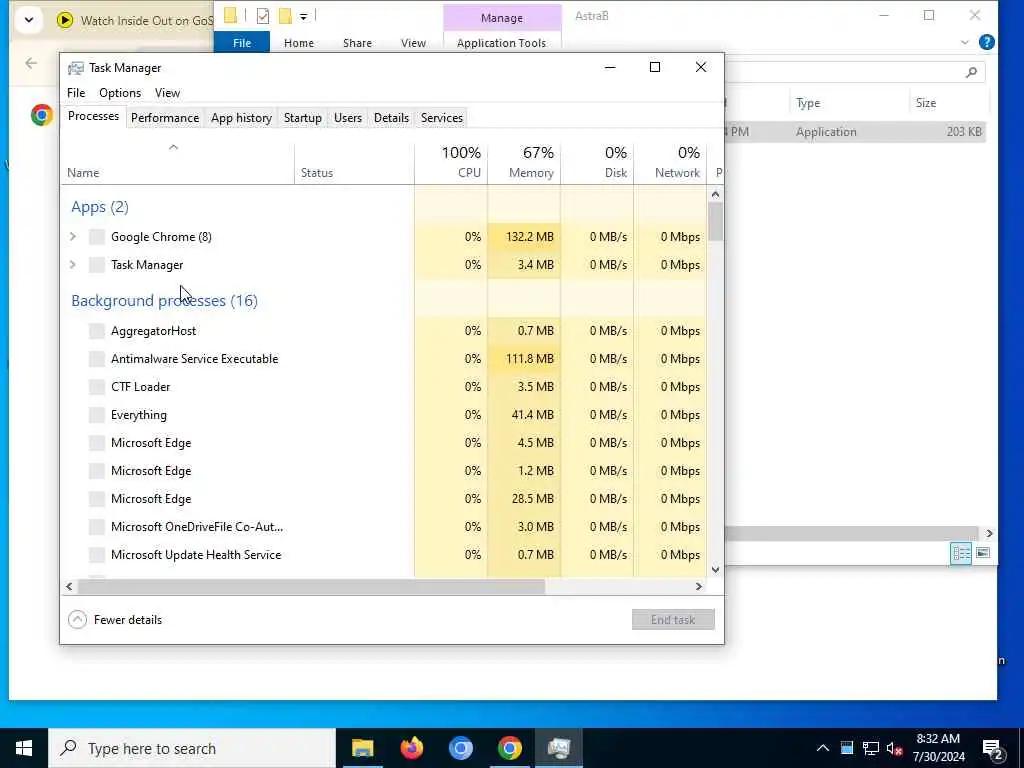Sort processes by Disk column
This screenshot has width=1024, height=768.
(598, 162)
